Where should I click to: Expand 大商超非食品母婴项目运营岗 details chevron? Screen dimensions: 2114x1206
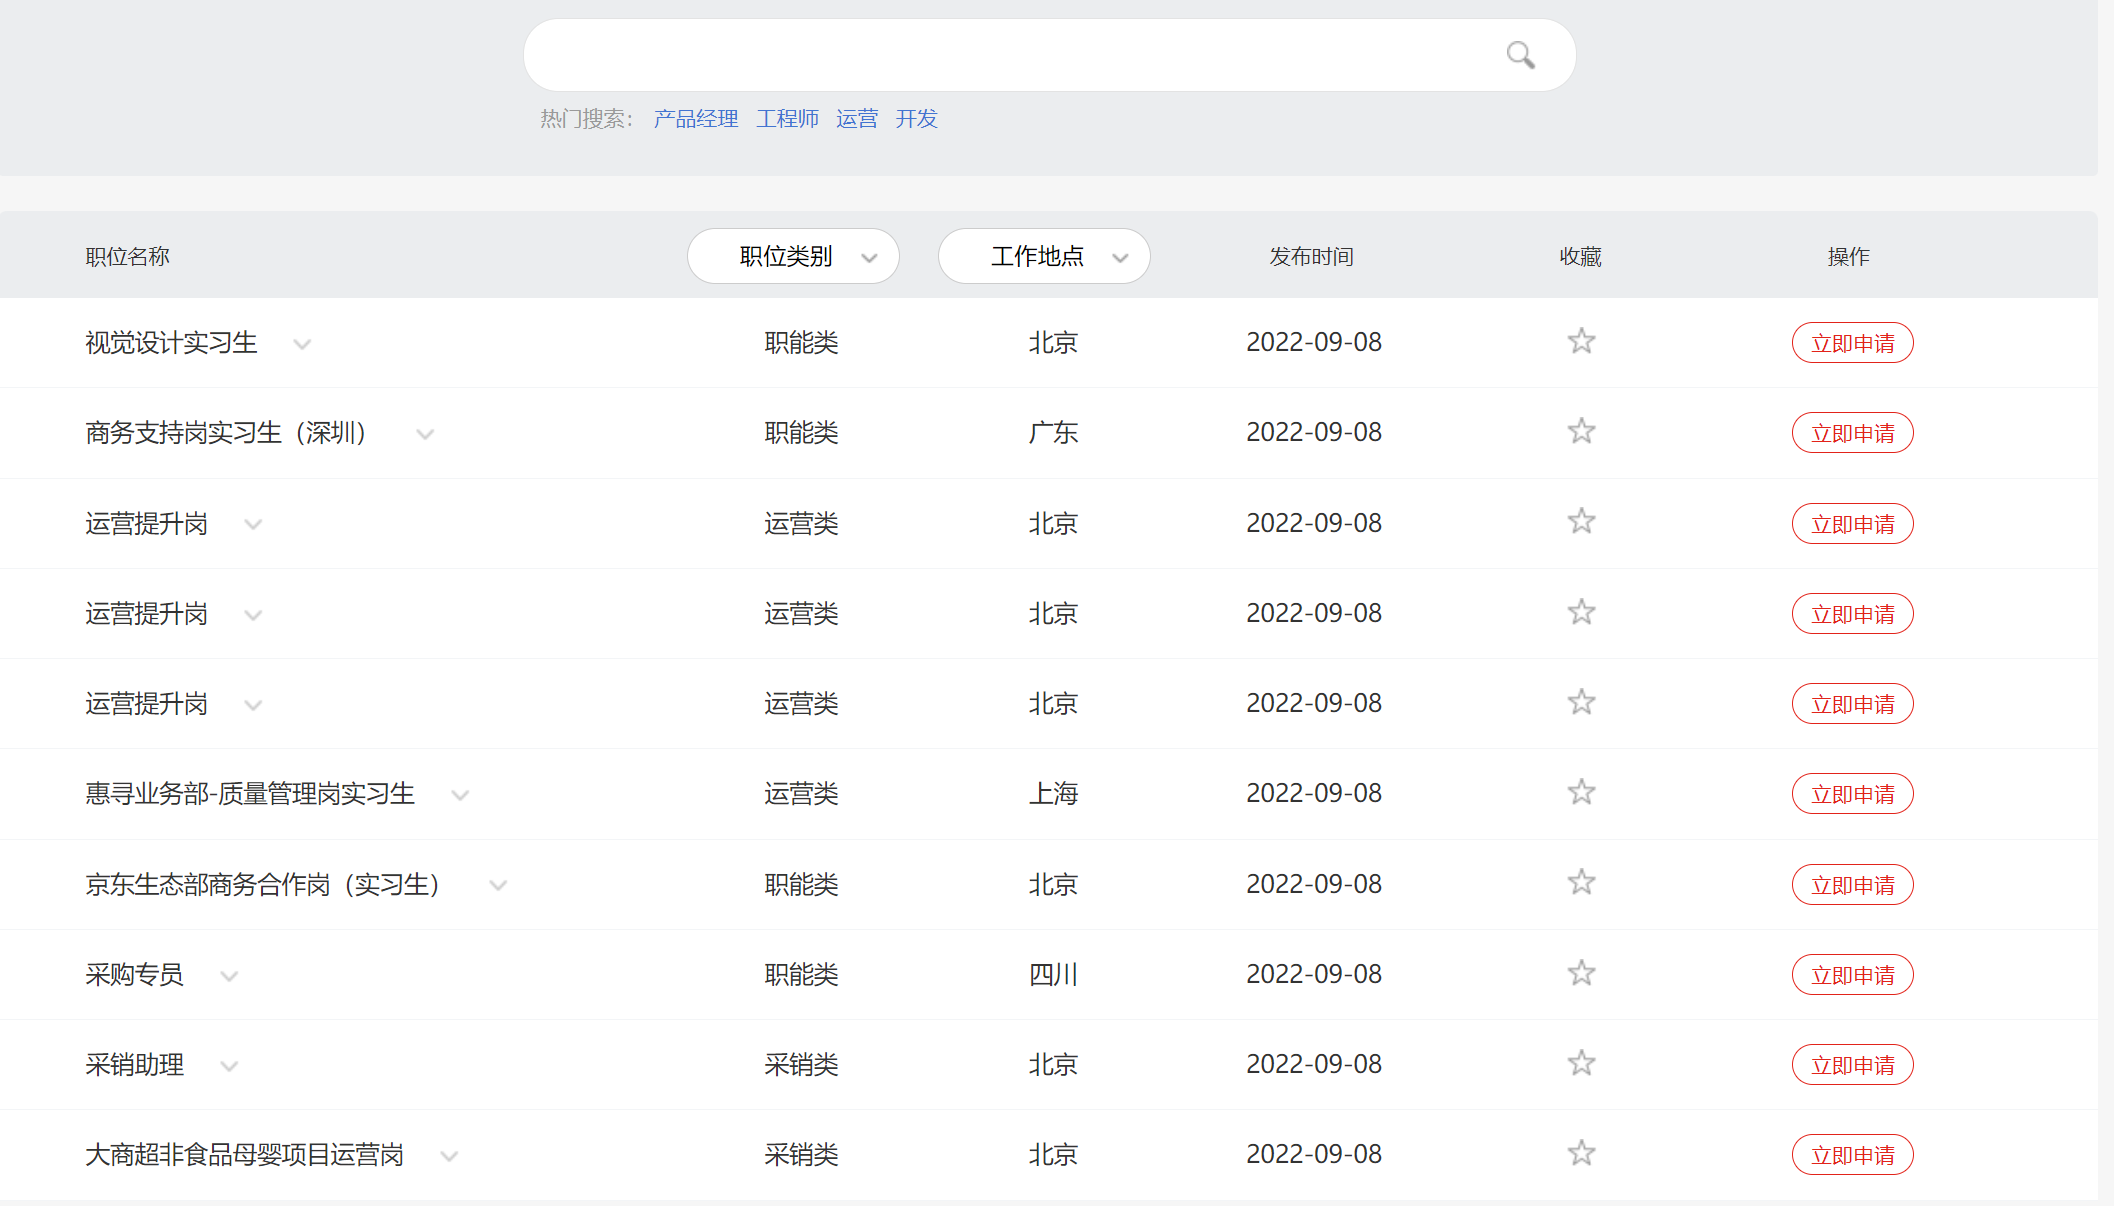[x=449, y=1157]
